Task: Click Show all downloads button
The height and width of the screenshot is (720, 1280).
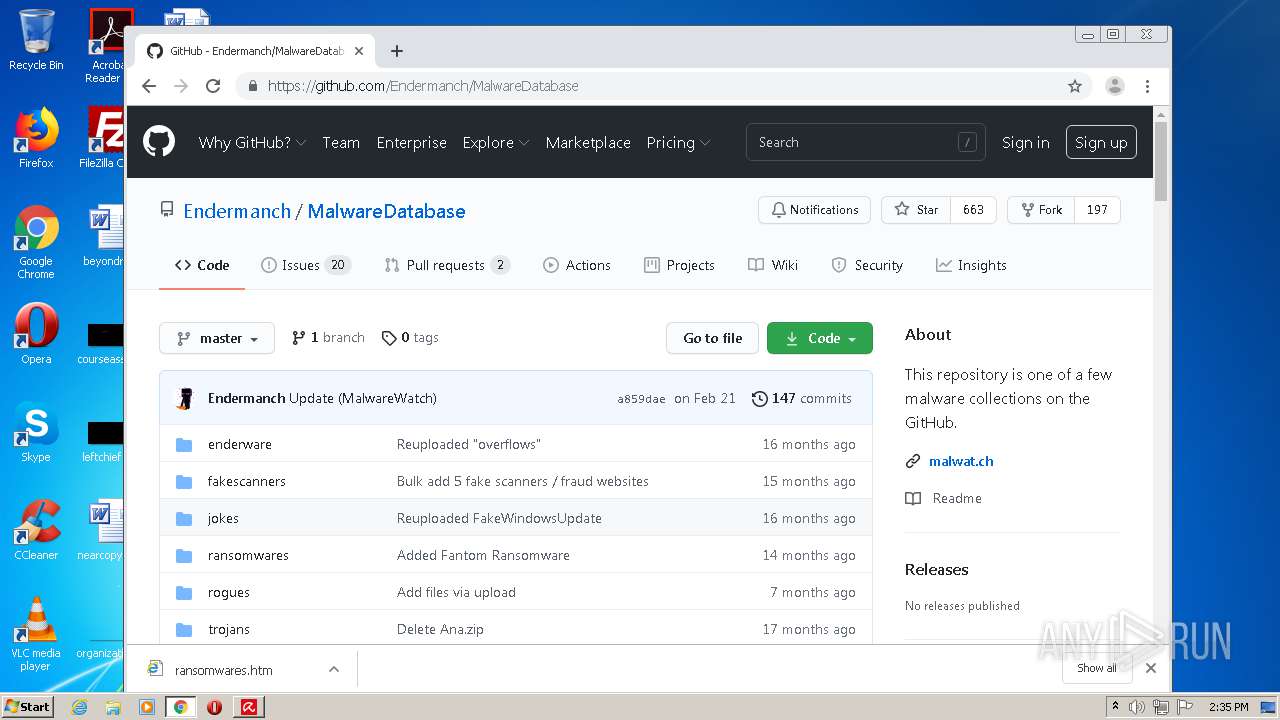Action: [1097, 668]
